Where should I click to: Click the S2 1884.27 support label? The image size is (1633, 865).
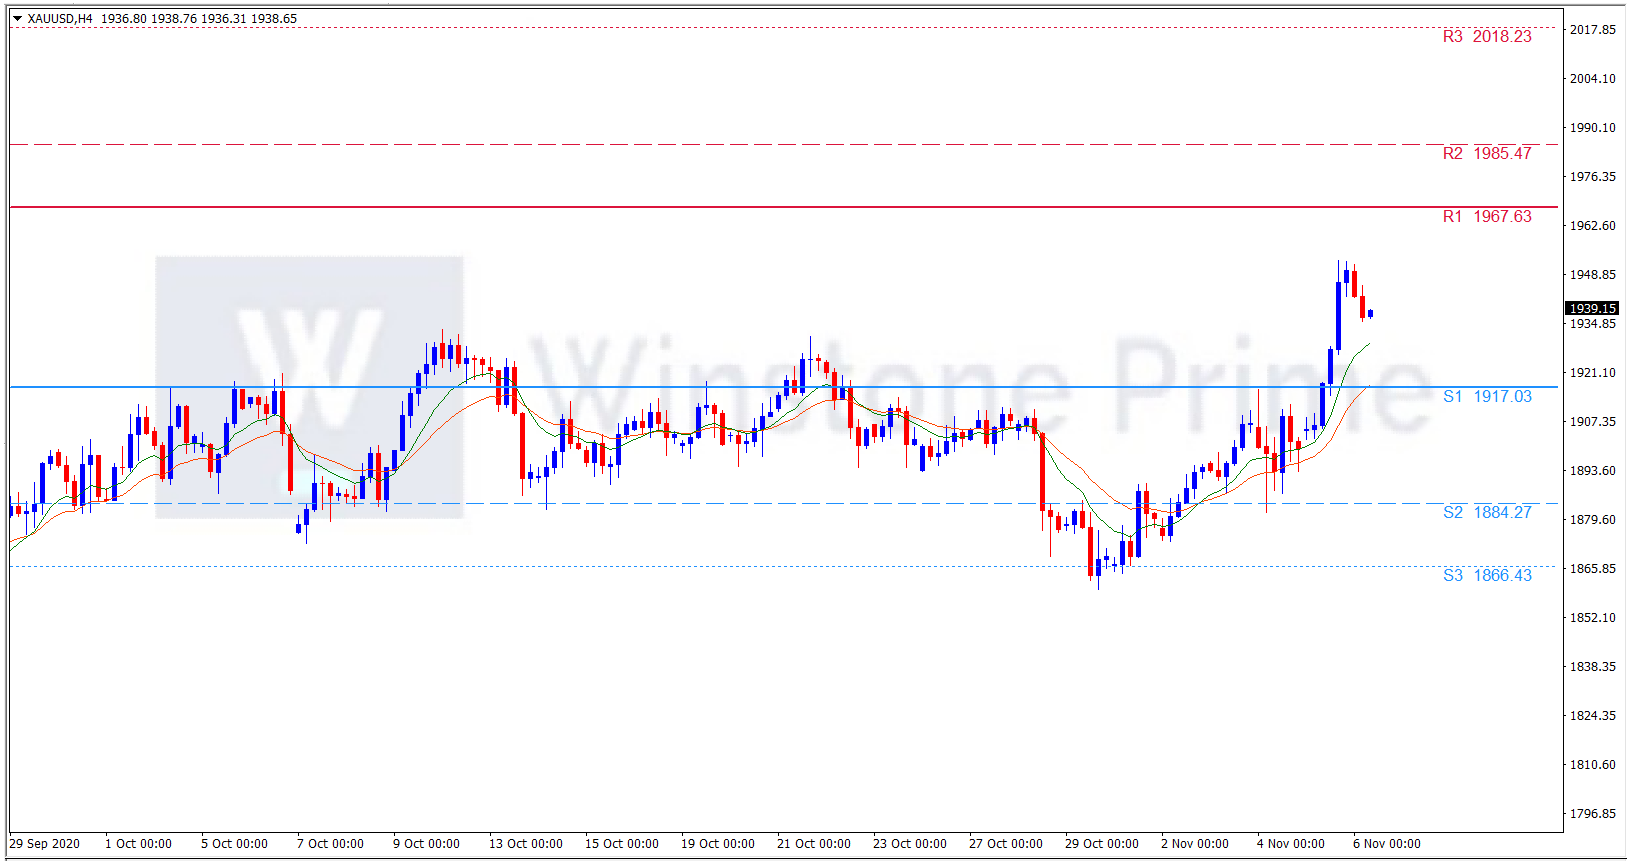[x=1486, y=513]
